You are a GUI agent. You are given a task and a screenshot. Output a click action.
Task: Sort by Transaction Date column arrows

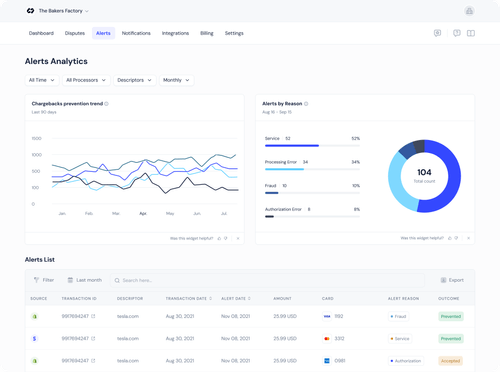[211, 298]
